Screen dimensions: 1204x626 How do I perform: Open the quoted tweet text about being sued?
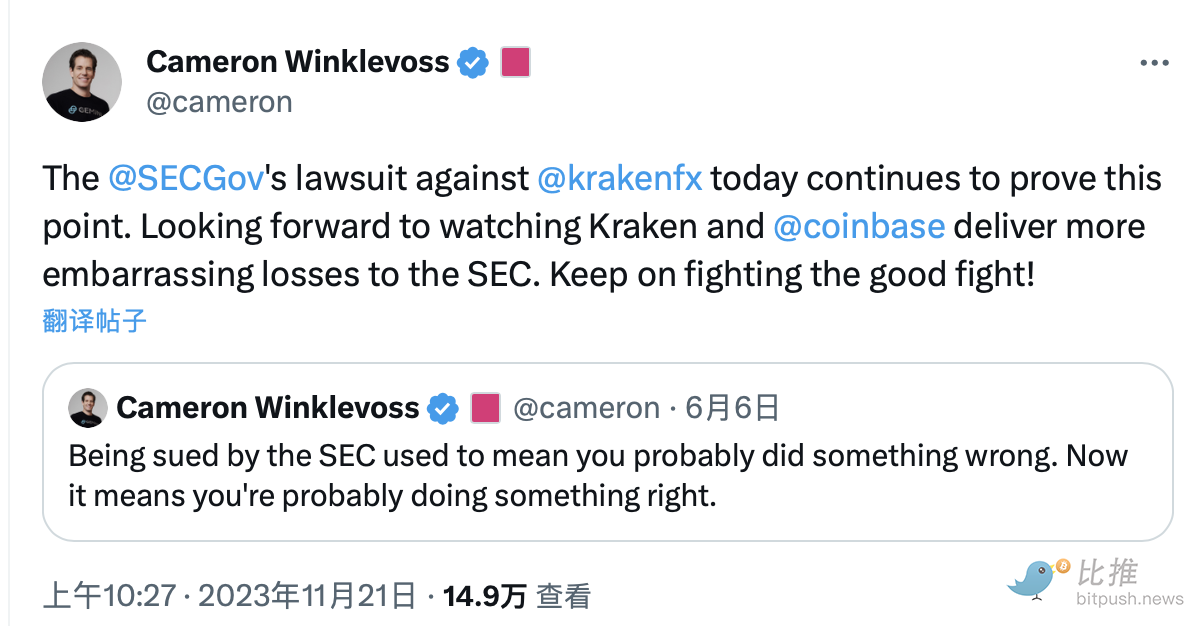pos(597,475)
